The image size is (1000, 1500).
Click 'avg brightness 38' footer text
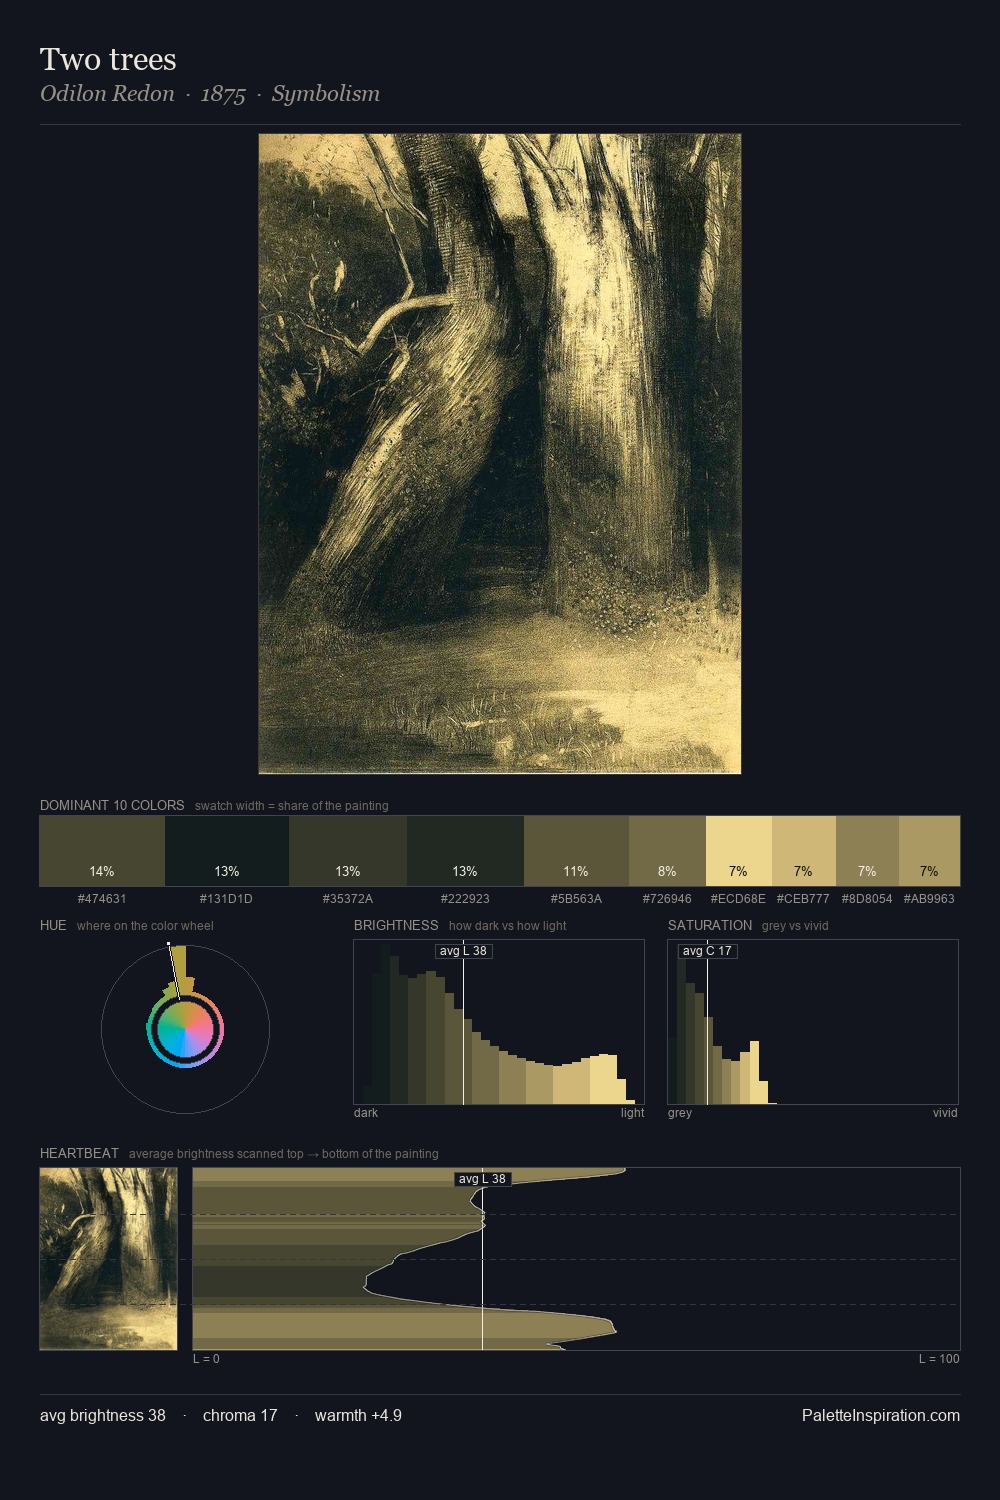coord(103,1416)
